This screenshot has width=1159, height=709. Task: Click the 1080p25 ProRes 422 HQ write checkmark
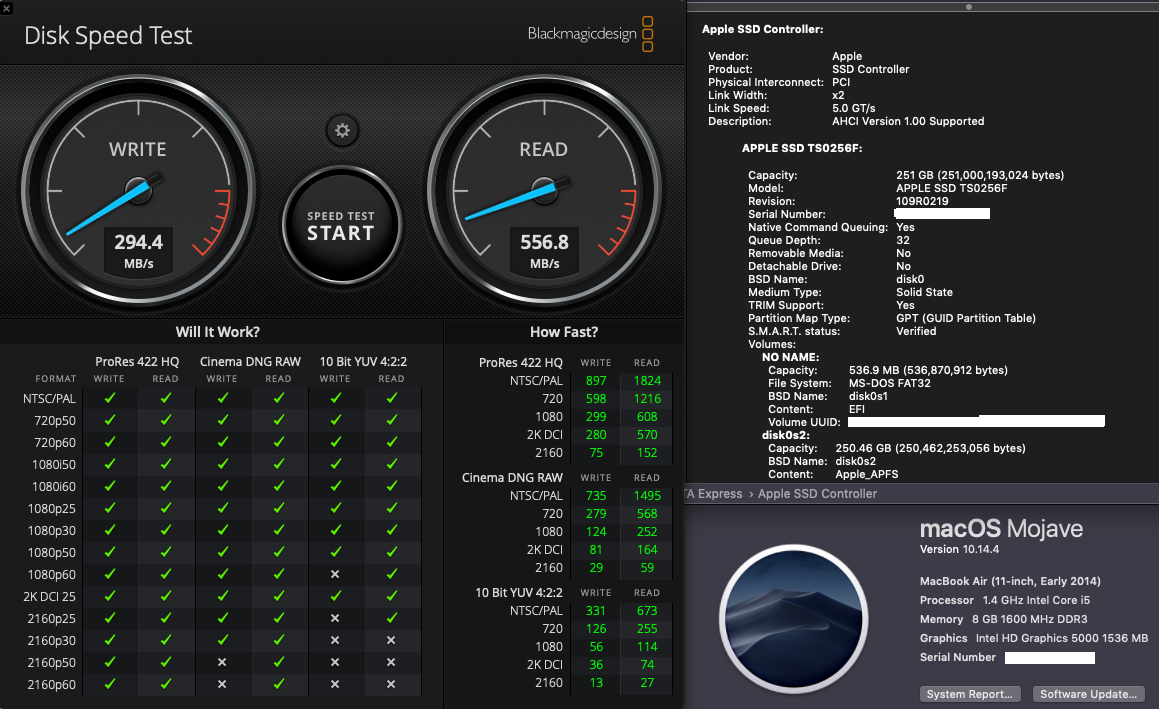(x=109, y=508)
